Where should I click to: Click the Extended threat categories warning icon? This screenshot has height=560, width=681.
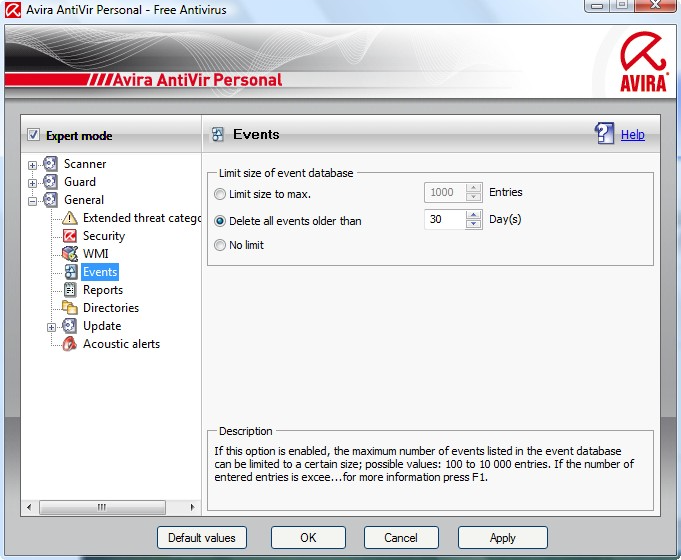[x=69, y=218]
